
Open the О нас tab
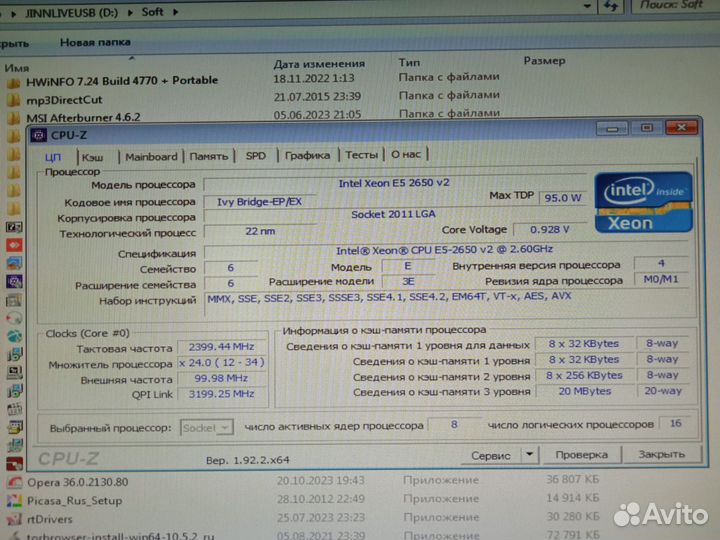405,154
